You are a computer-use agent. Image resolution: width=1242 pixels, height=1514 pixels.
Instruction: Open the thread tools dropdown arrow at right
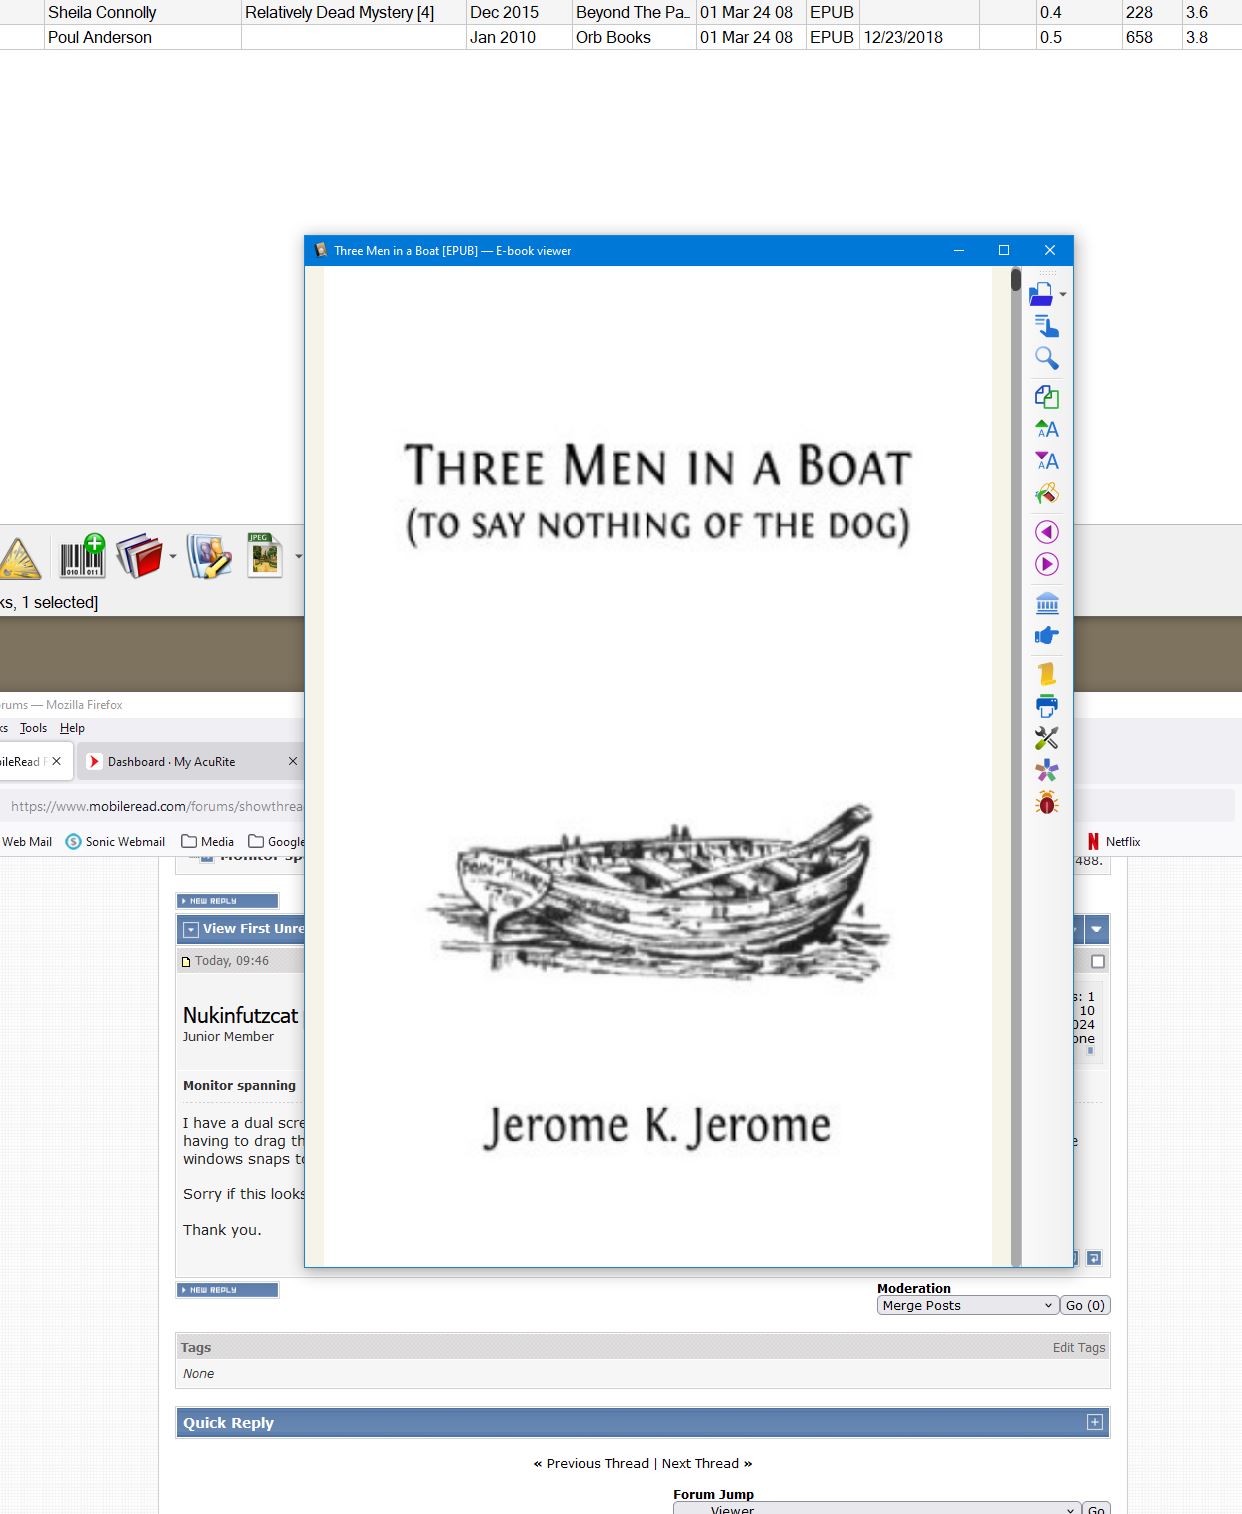pos(1097,929)
